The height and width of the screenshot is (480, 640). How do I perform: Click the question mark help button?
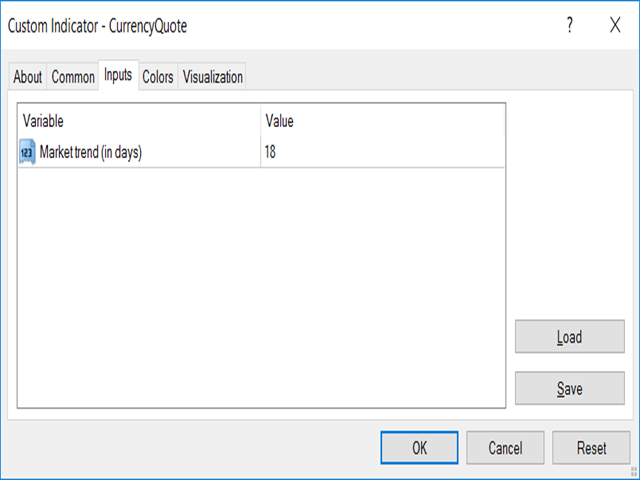point(570,27)
